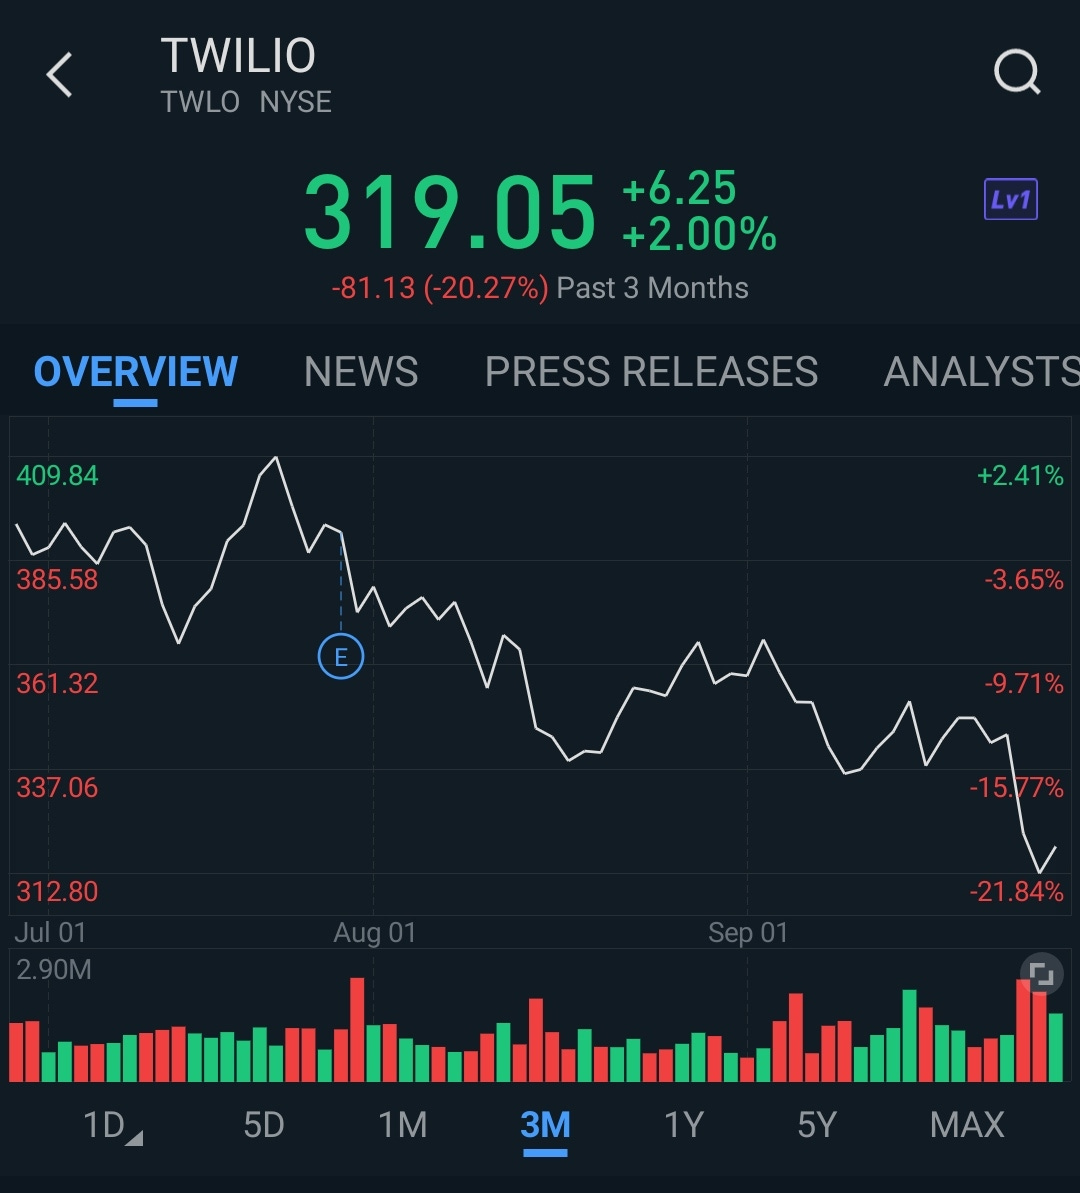Tap the price chart's peak near 409.84

coord(276,458)
